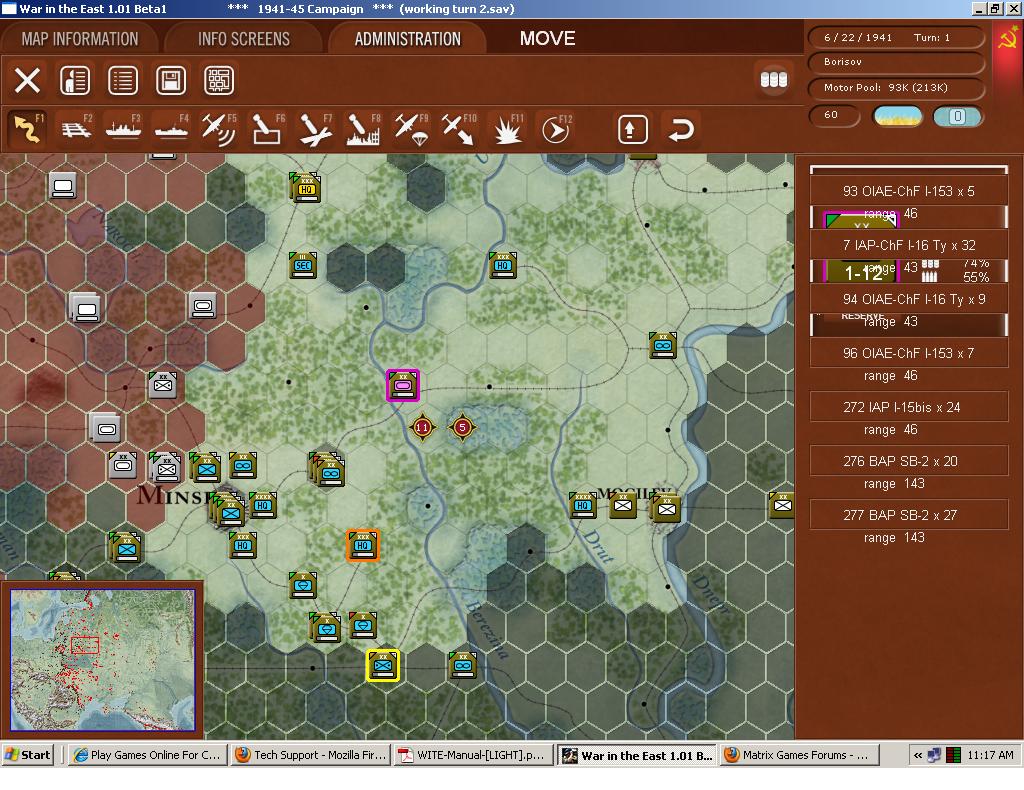Click the floppy disk save game icon
The height and width of the screenshot is (790, 1024).
[x=171, y=80]
